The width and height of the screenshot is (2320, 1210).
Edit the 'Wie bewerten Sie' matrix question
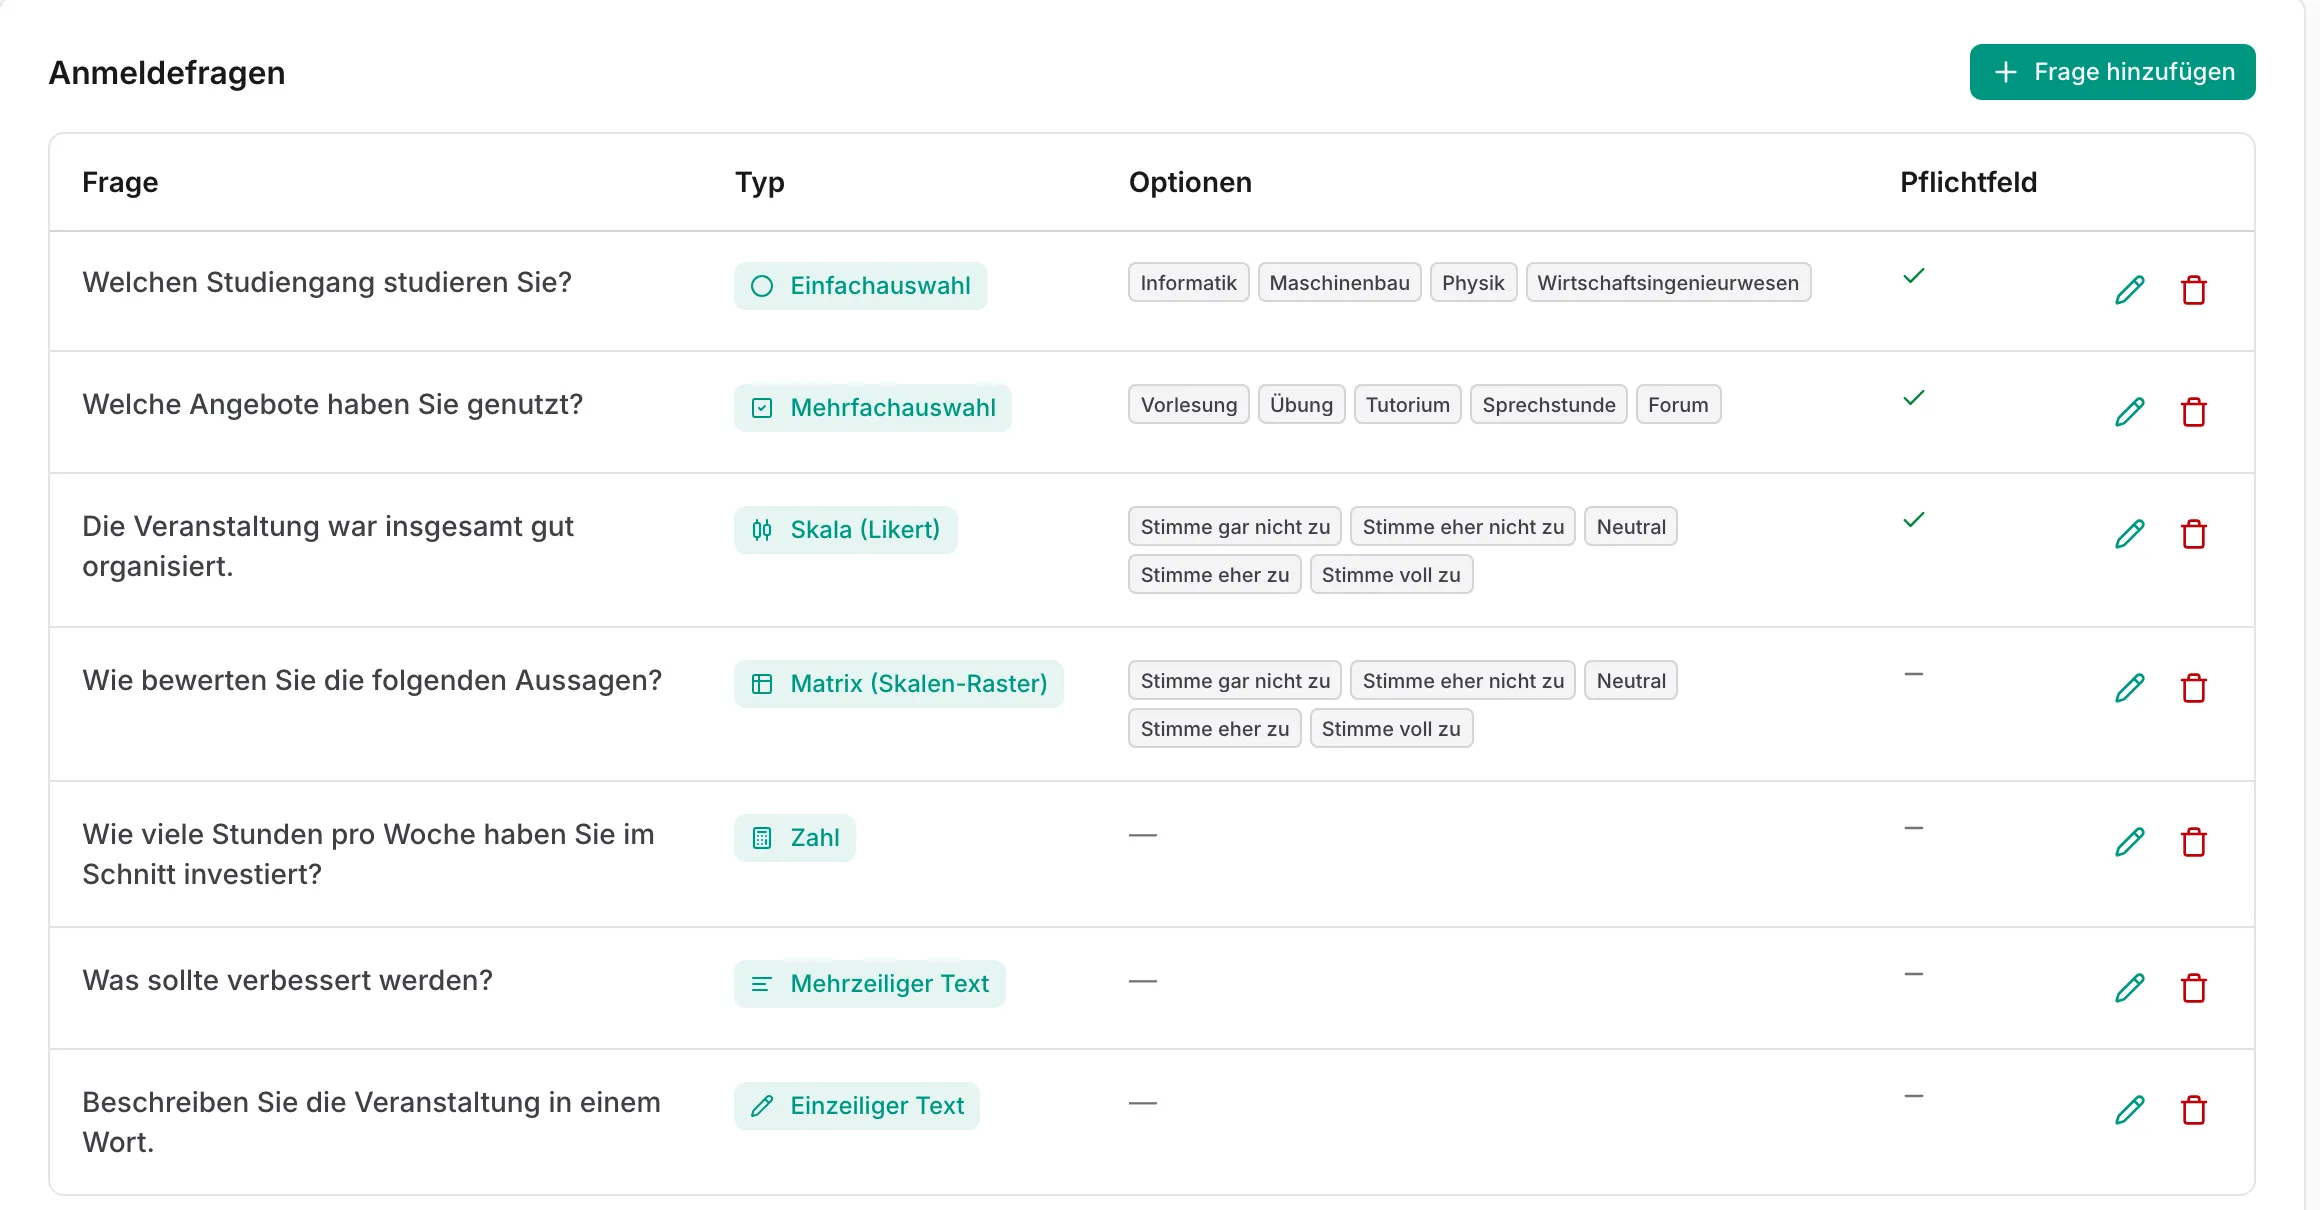pos(2130,688)
